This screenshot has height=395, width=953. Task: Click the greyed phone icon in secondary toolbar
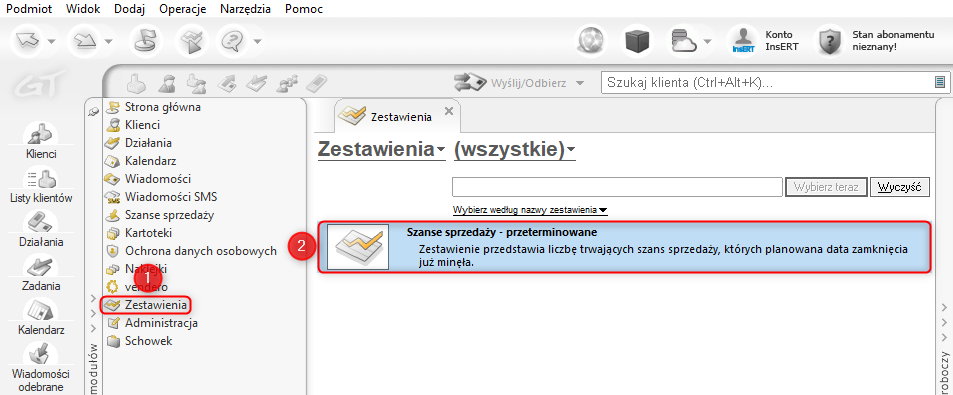point(316,83)
